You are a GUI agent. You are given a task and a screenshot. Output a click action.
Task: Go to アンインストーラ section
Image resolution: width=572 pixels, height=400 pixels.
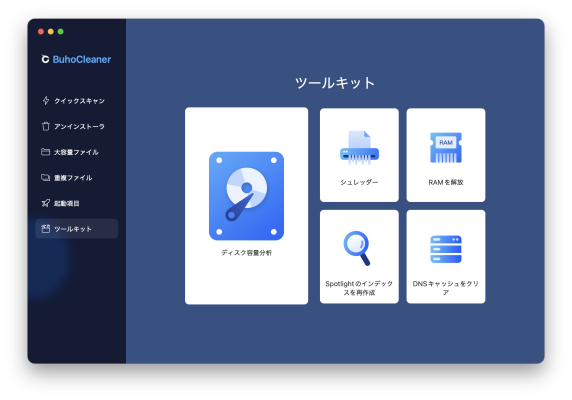tap(77, 127)
